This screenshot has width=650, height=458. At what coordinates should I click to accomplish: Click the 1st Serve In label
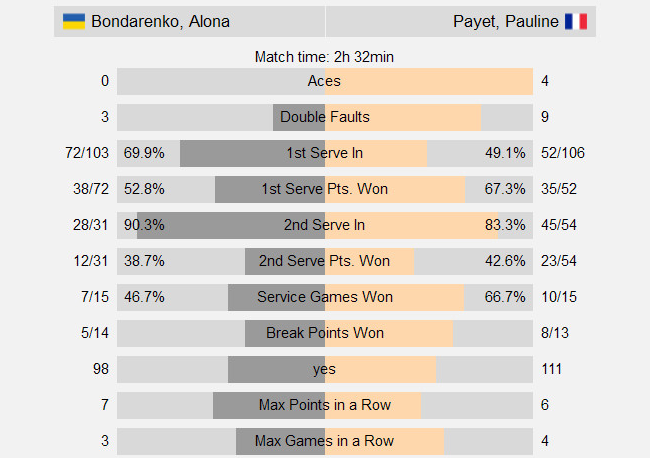click(x=325, y=153)
